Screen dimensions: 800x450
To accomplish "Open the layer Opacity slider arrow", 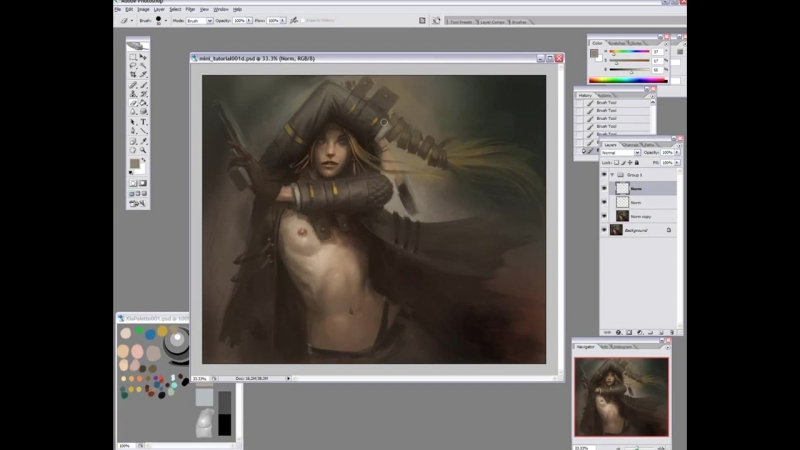I will [x=677, y=152].
